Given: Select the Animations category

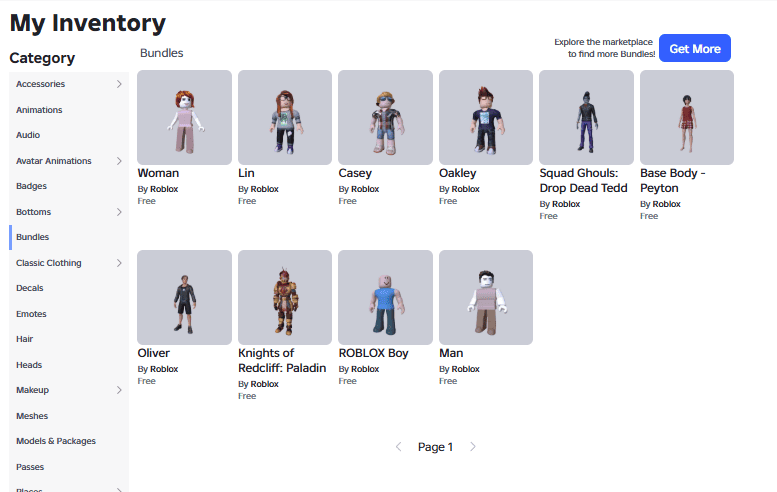Looking at the screenshot, I should click(x=69, y=110).
